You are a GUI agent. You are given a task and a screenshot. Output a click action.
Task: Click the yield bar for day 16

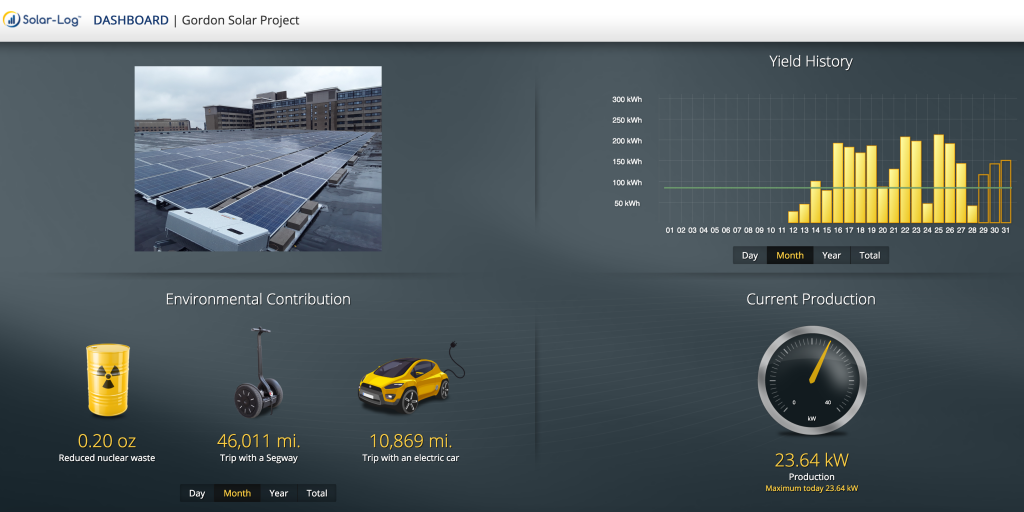tap(838, 183)
